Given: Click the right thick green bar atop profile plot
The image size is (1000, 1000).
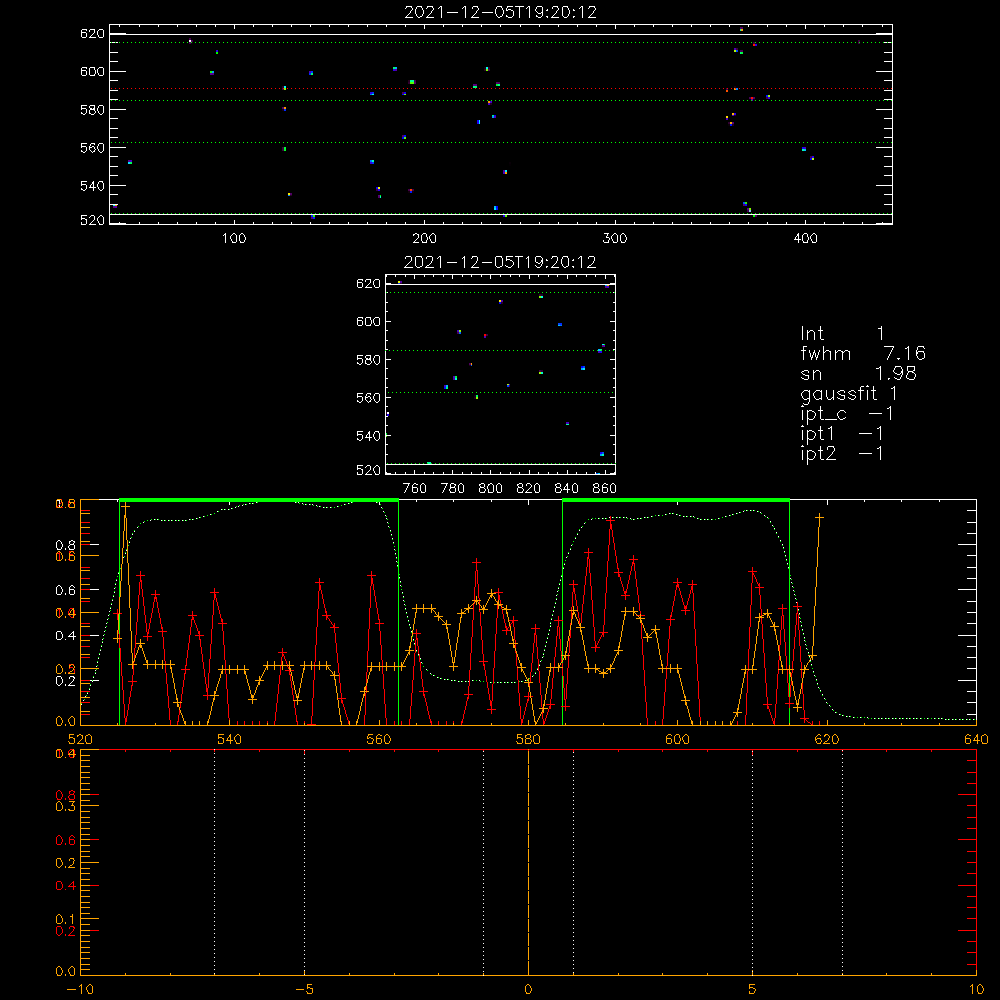Looking at the screenshot, I should coord(676,501).
